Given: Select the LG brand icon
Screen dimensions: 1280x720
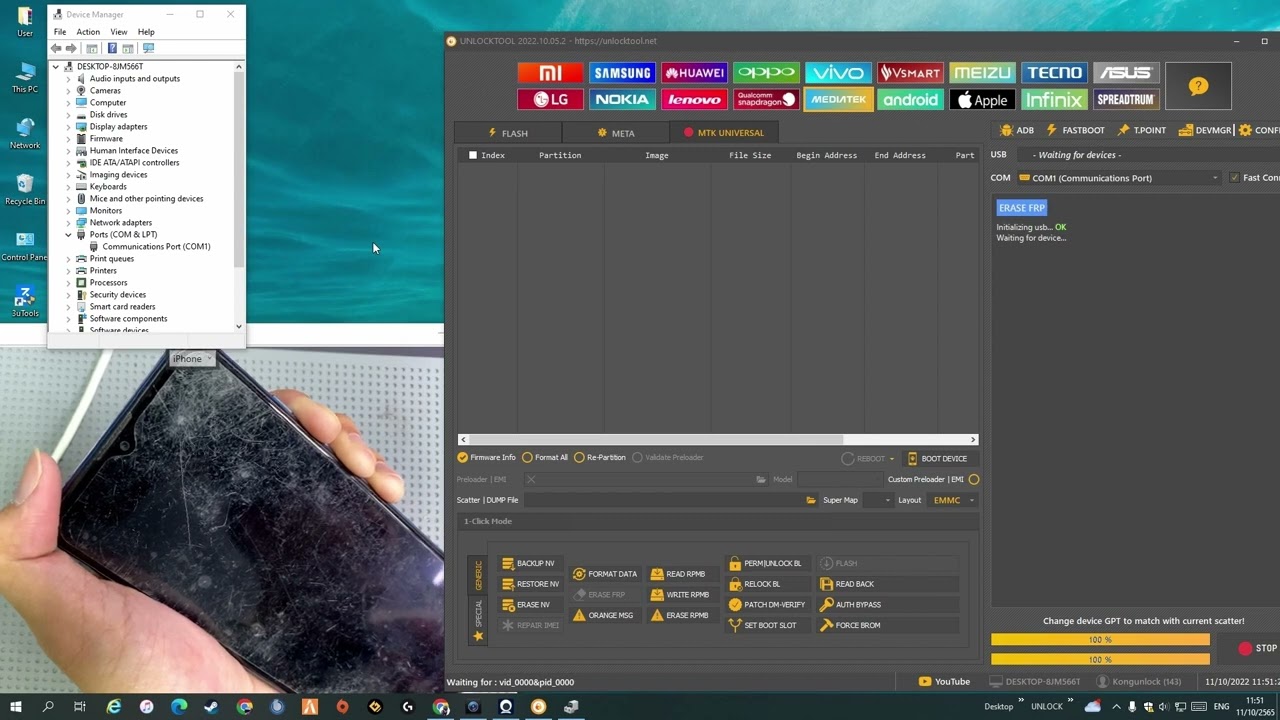Looking at the screenshot, I should (x=550, y=99).
